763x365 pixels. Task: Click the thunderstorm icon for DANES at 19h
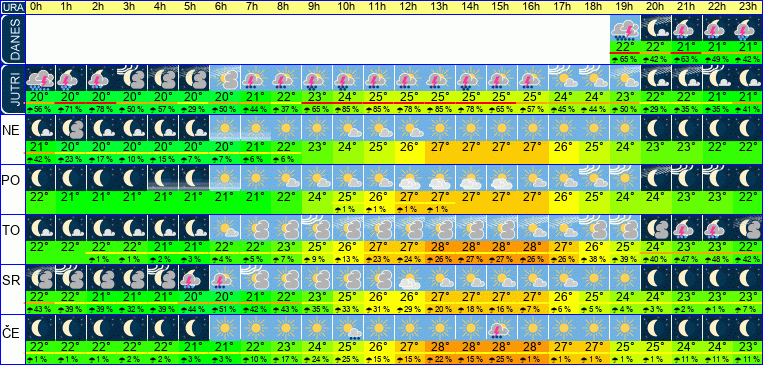[624, 28]
